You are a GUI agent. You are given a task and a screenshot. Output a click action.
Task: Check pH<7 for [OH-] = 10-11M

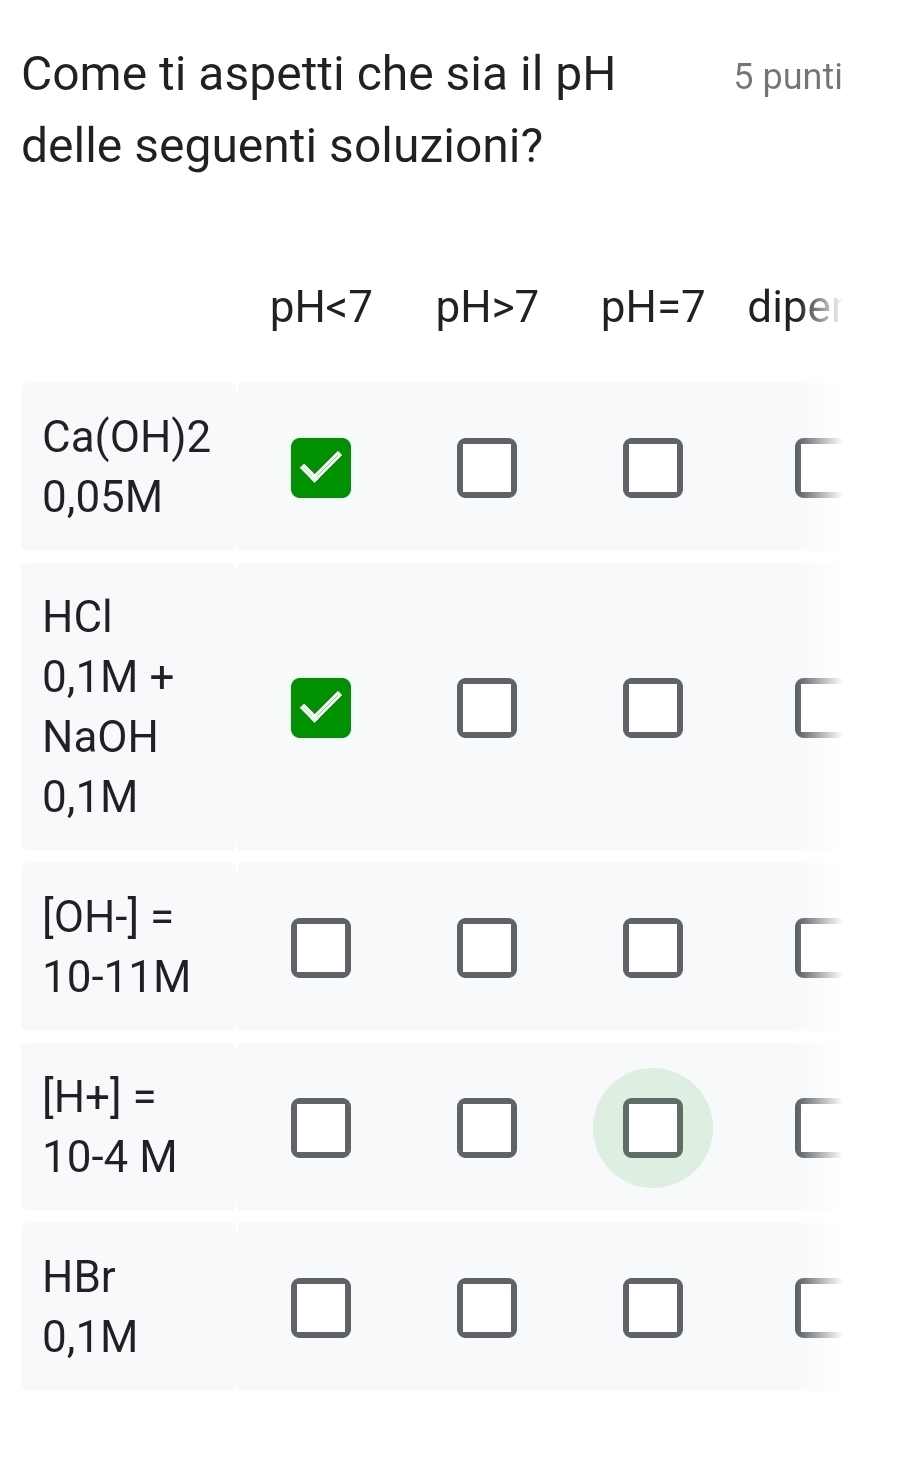pos(321,948)
